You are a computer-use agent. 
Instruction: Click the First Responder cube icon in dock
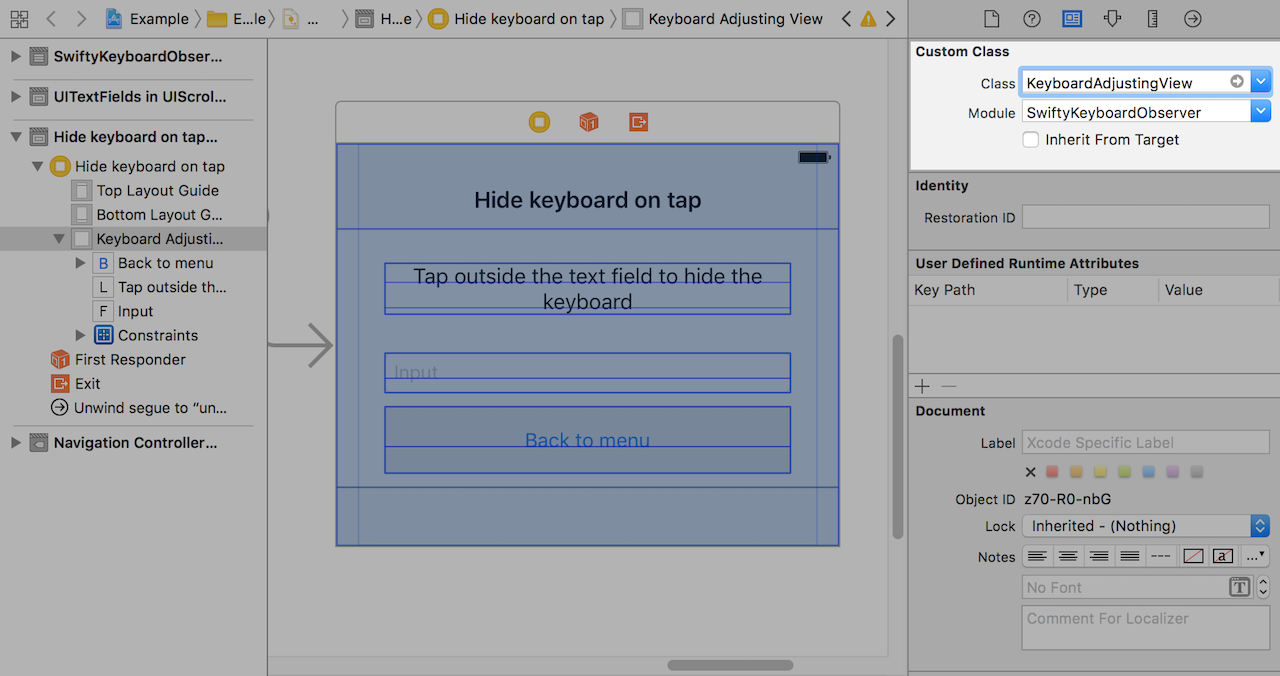point(589,122)
